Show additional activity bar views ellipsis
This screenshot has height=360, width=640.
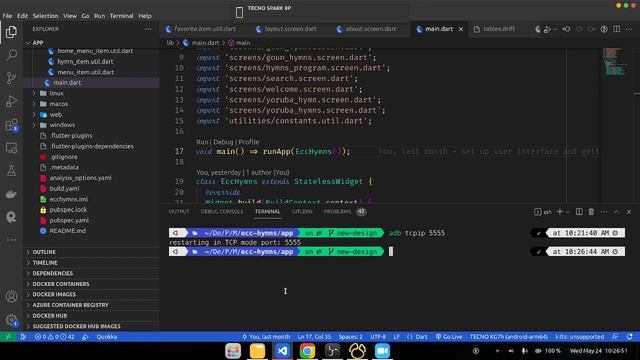point(11,240)
